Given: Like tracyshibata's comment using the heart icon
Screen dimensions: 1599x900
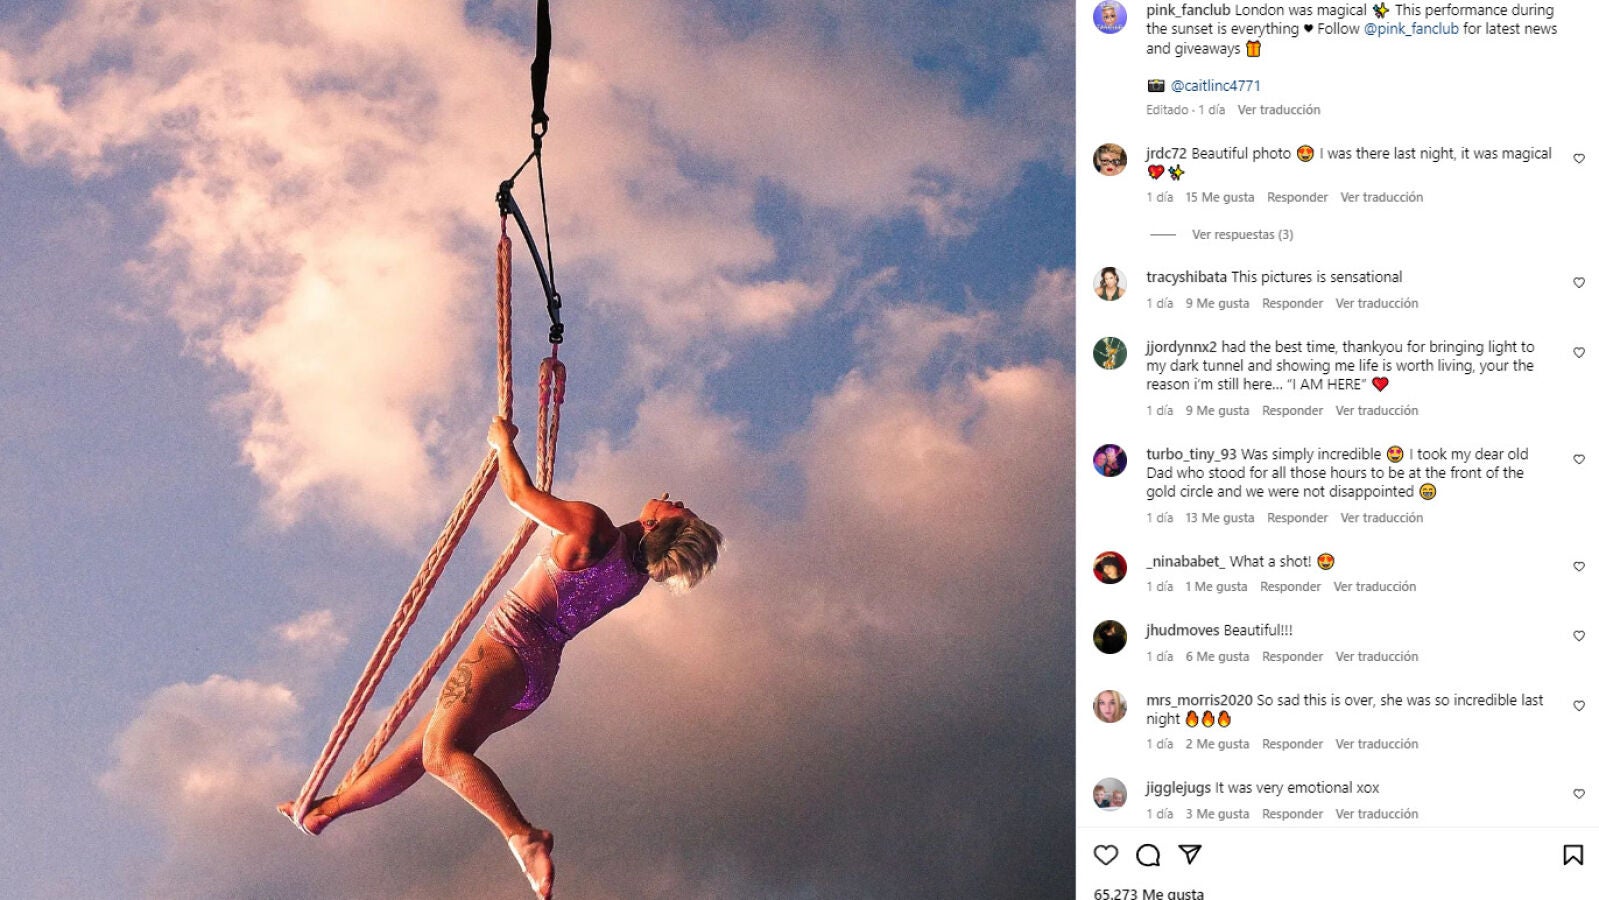Looking at the screenshot, I should (x=1580, y=280).
